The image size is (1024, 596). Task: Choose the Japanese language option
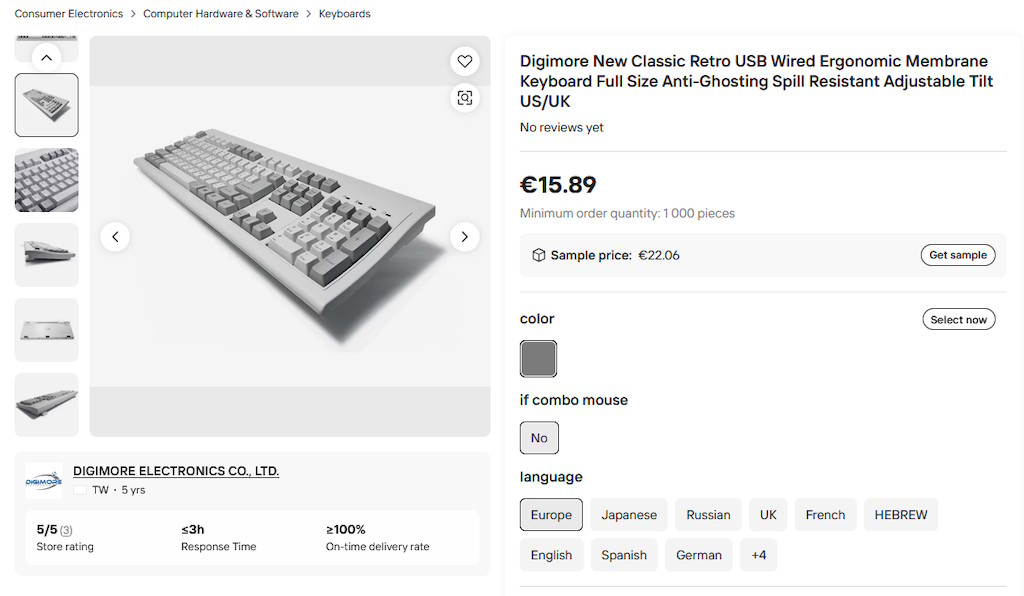point(629,514)
